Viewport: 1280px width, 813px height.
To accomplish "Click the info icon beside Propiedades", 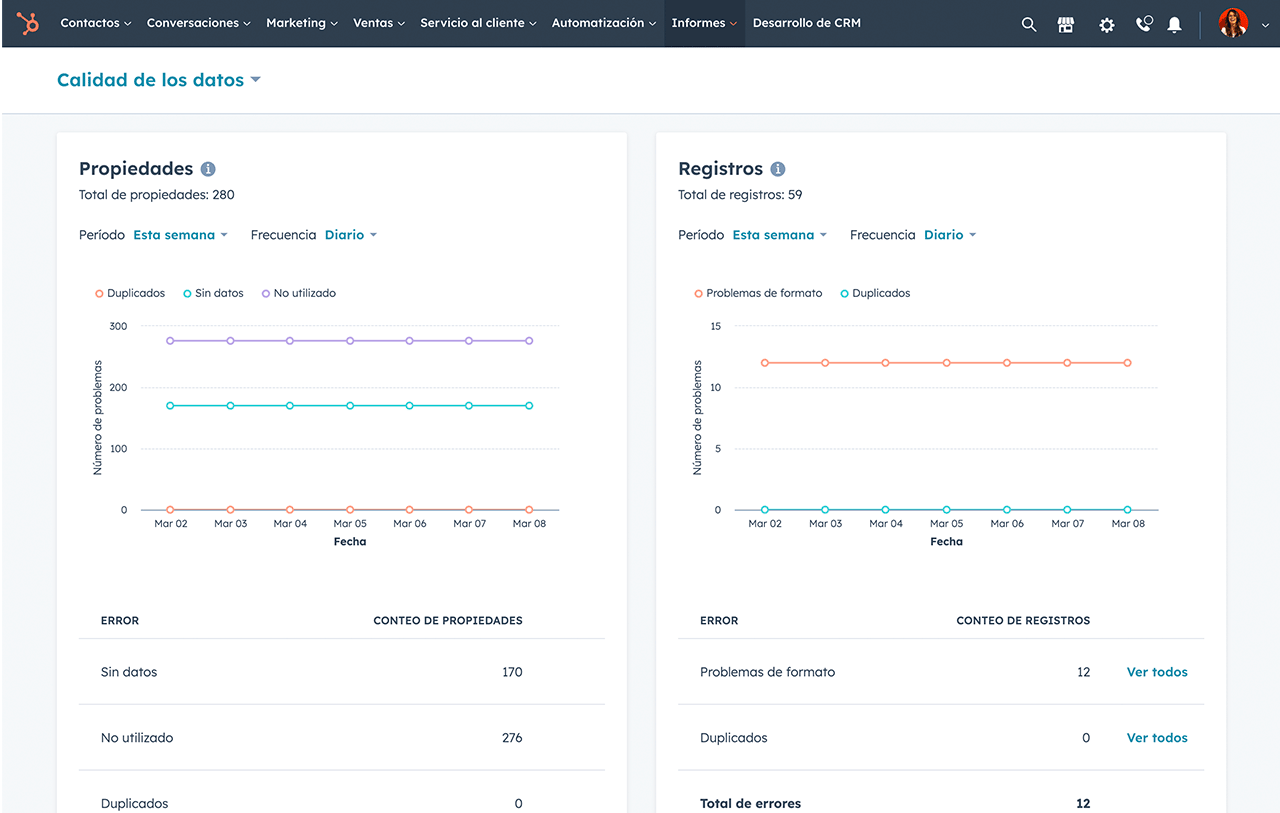I will click(208, 169).
